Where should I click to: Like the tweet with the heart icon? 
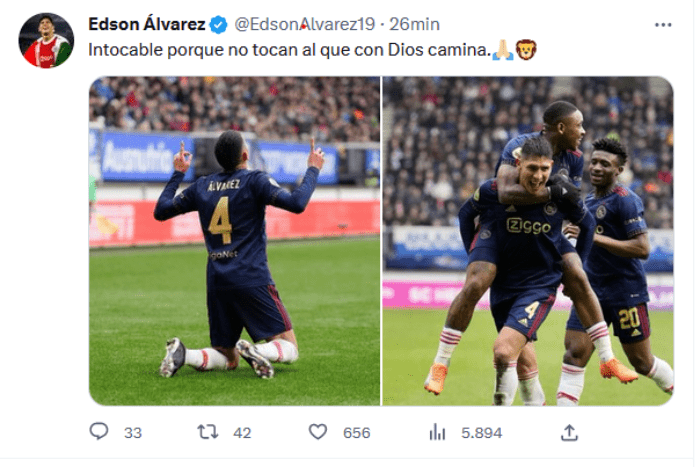(x=318, y=432)
